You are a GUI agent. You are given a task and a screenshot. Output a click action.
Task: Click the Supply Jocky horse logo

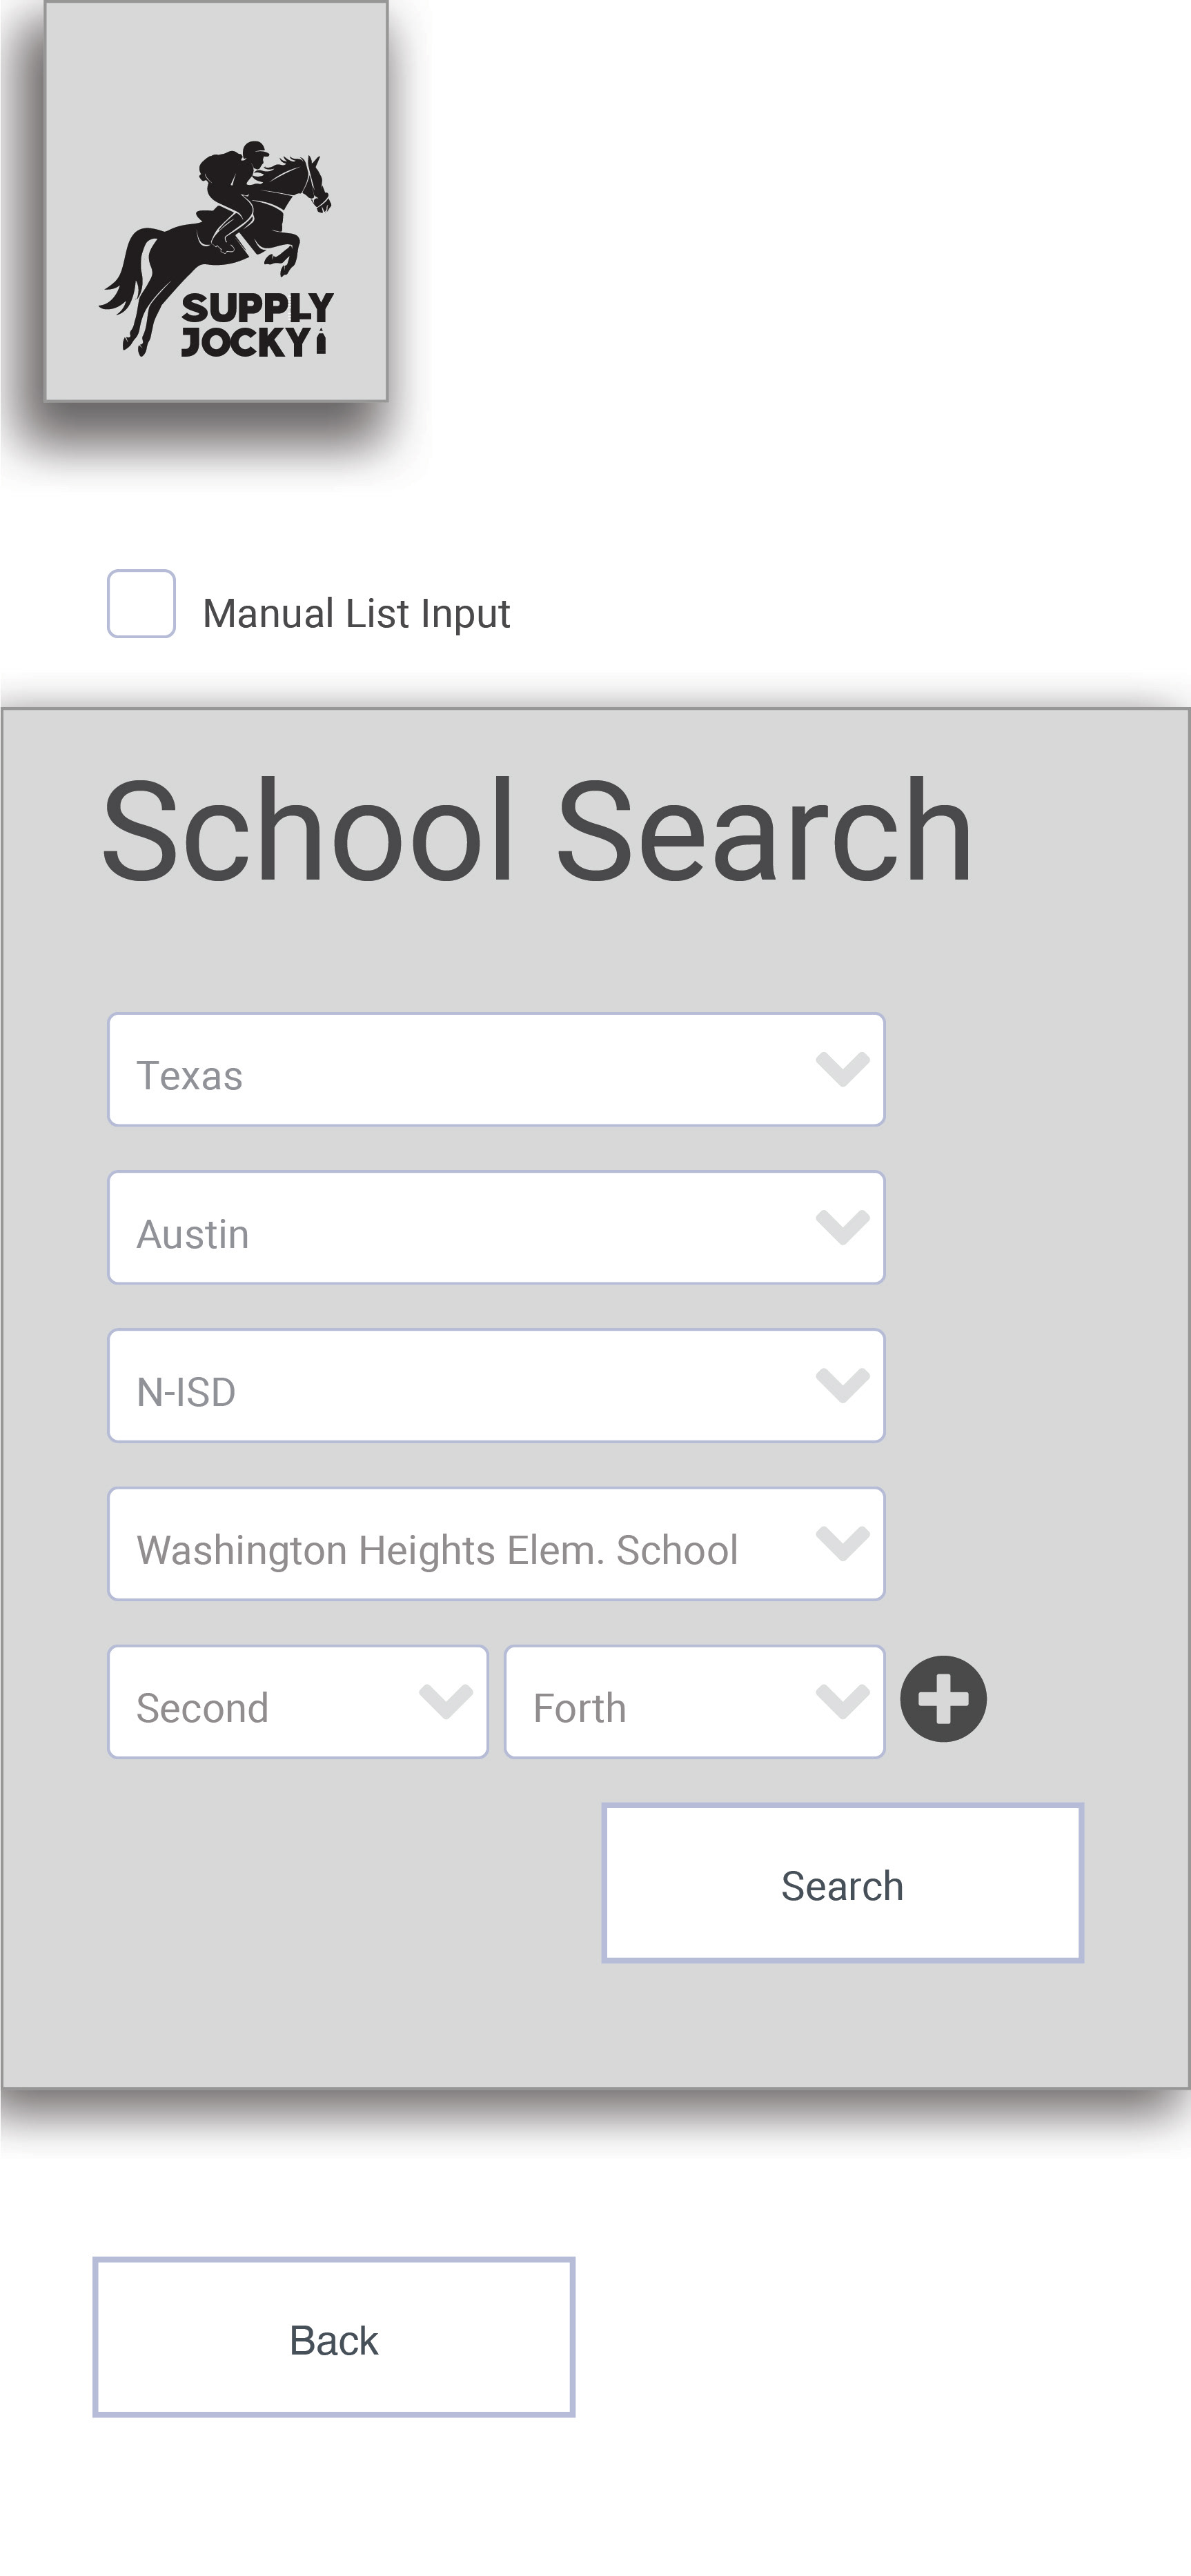pos(216,248)
